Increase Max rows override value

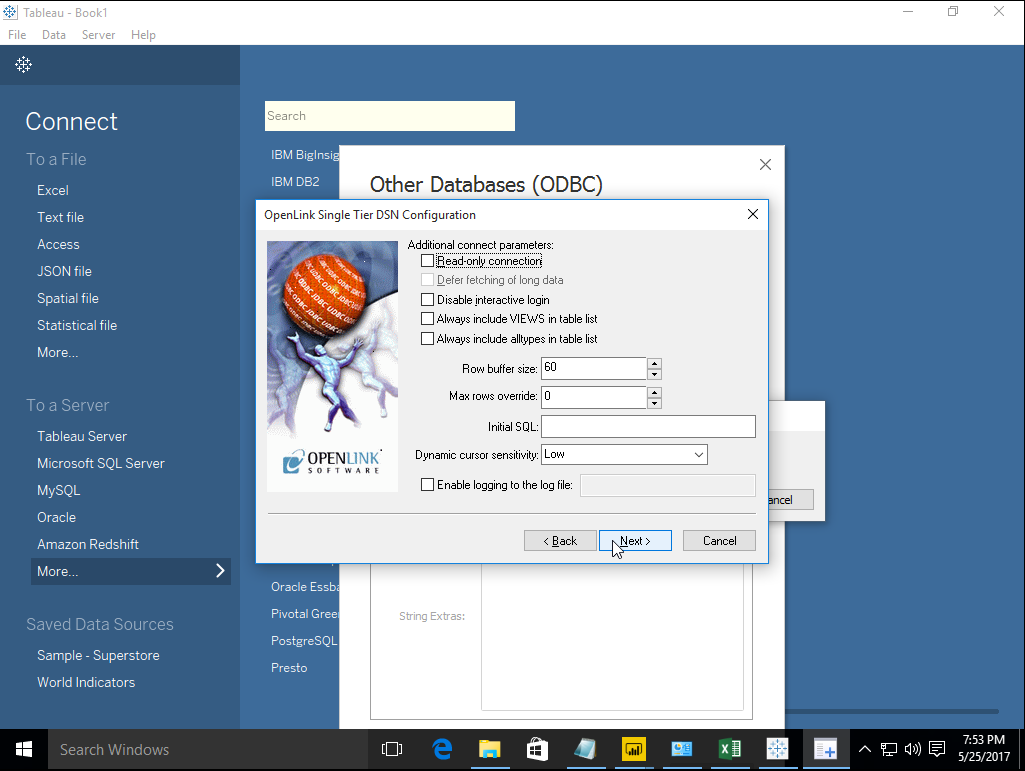click(x=654, y=392)
